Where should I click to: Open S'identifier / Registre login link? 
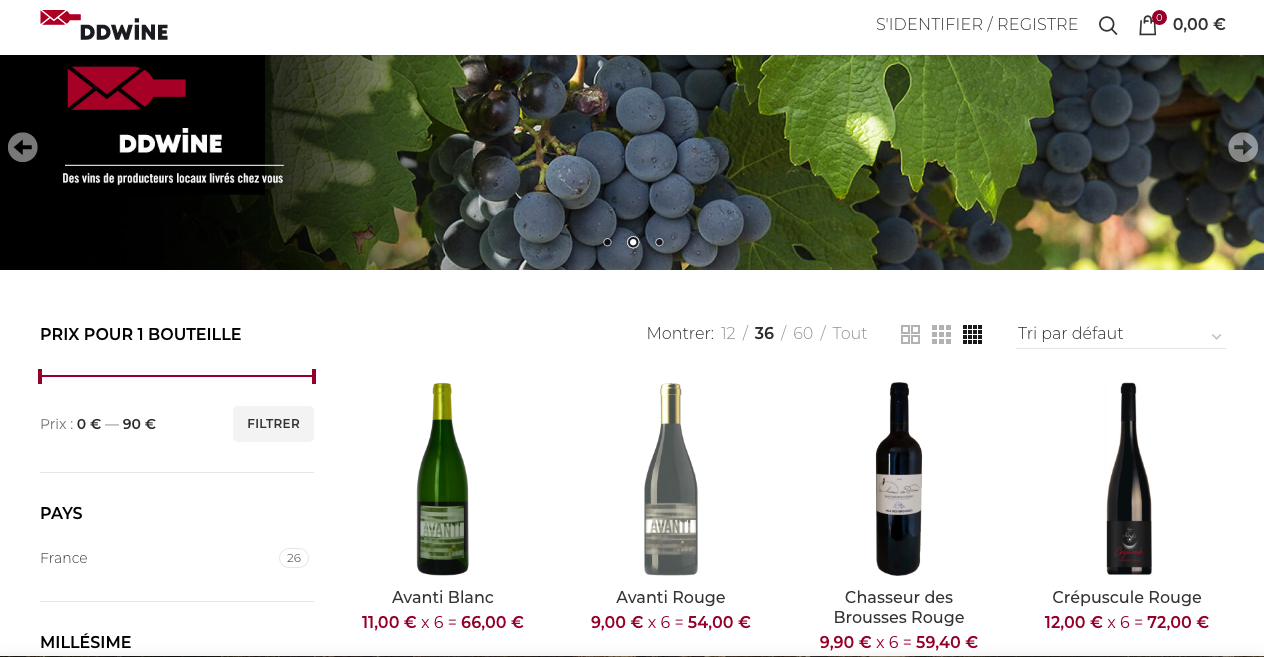[977, 24]
